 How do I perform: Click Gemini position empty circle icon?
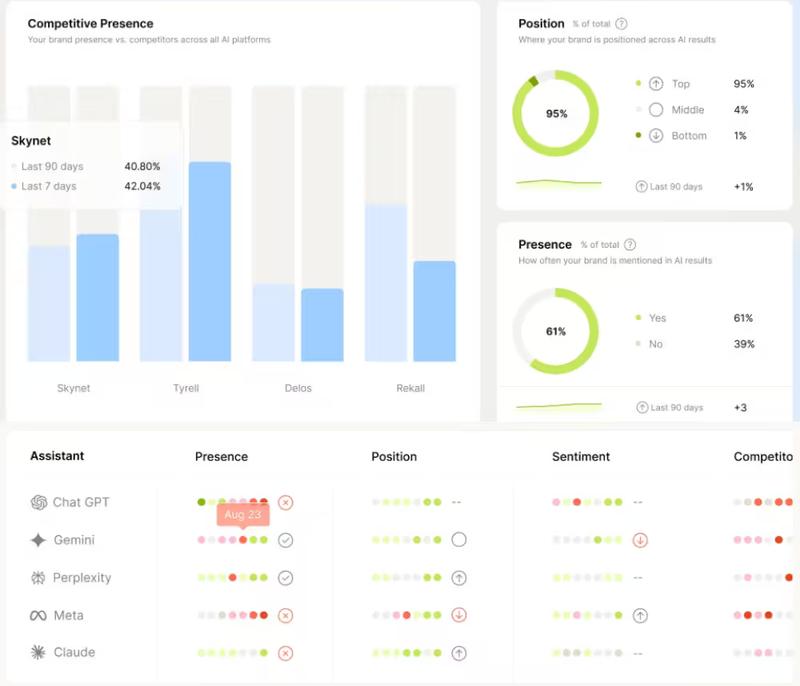[x=459, y=540]
